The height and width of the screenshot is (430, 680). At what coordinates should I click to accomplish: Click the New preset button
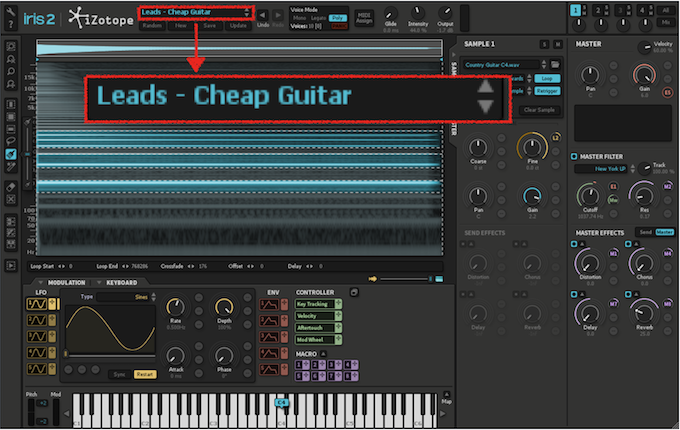180,26
